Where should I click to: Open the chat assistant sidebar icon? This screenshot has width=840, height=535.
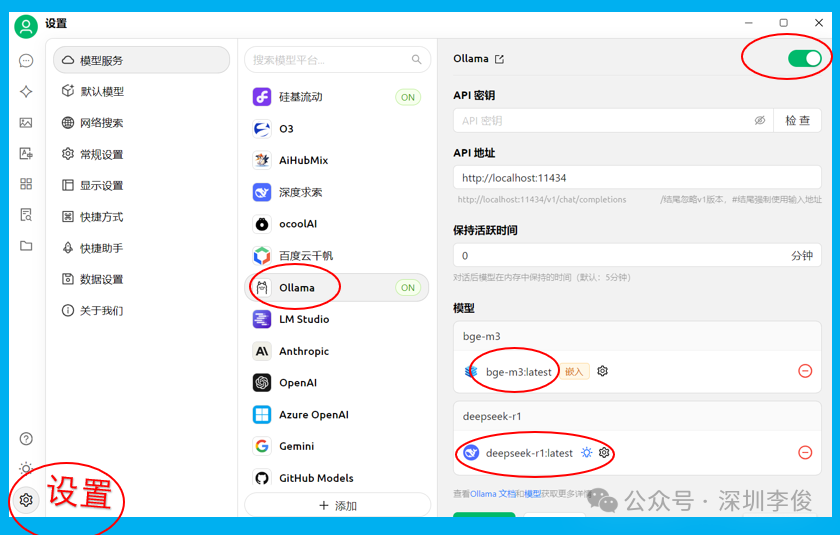tap(26, 61)
